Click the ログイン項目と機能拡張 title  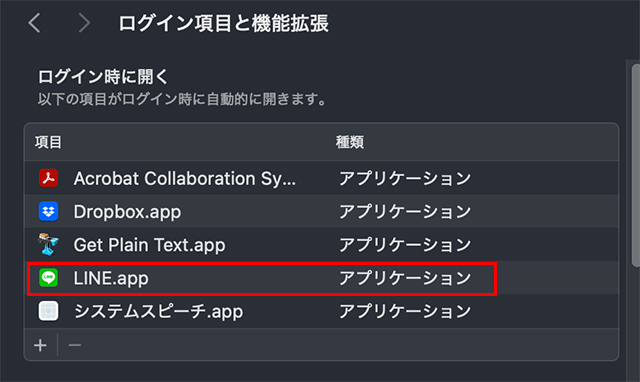223,23
